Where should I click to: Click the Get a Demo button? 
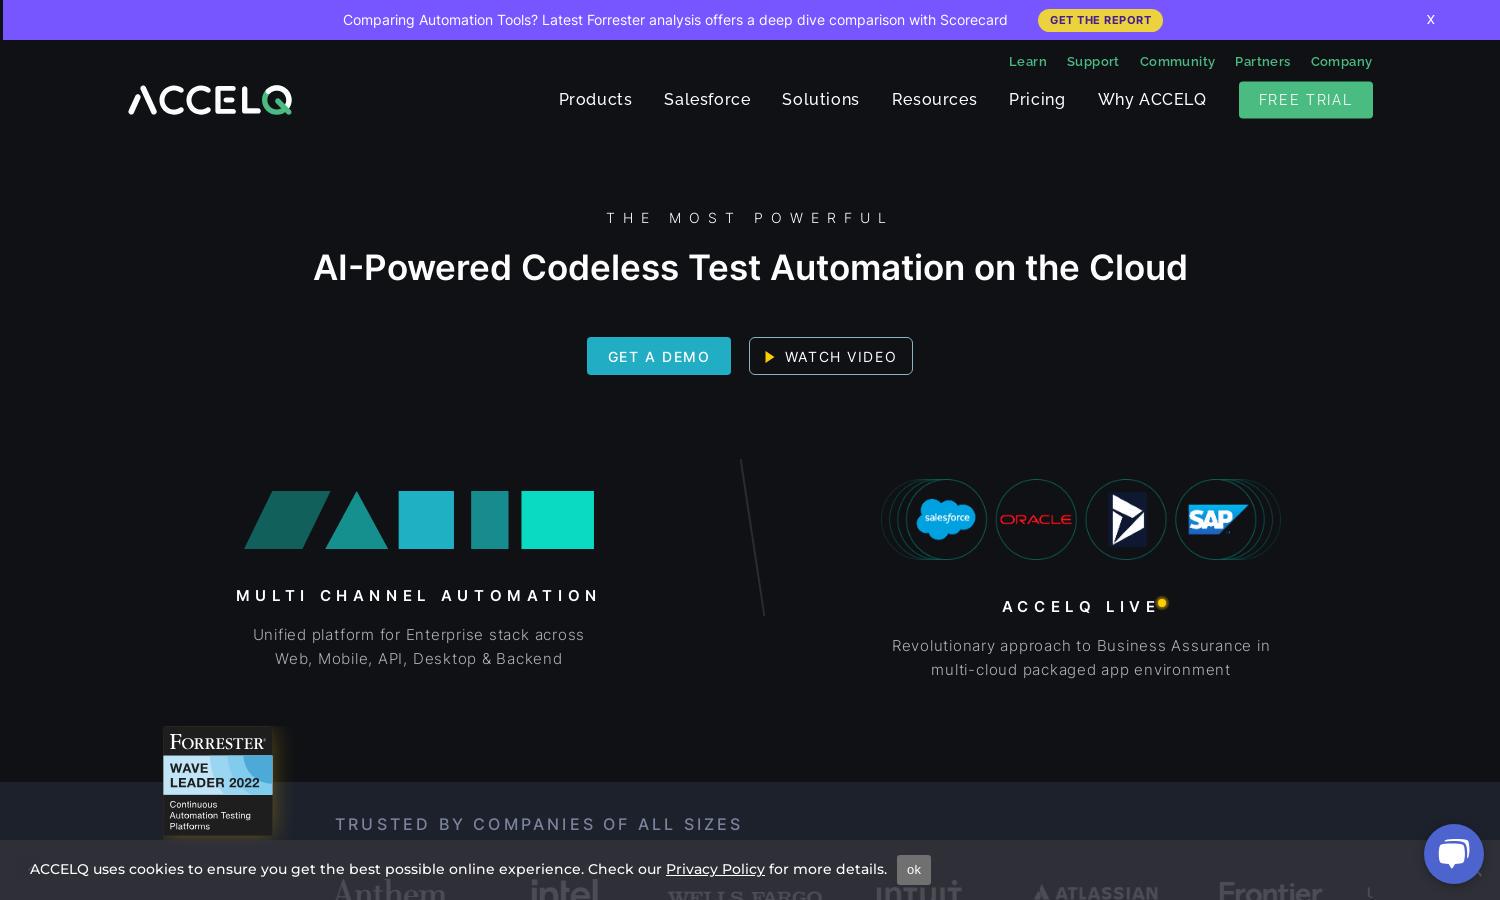[659, 356]
